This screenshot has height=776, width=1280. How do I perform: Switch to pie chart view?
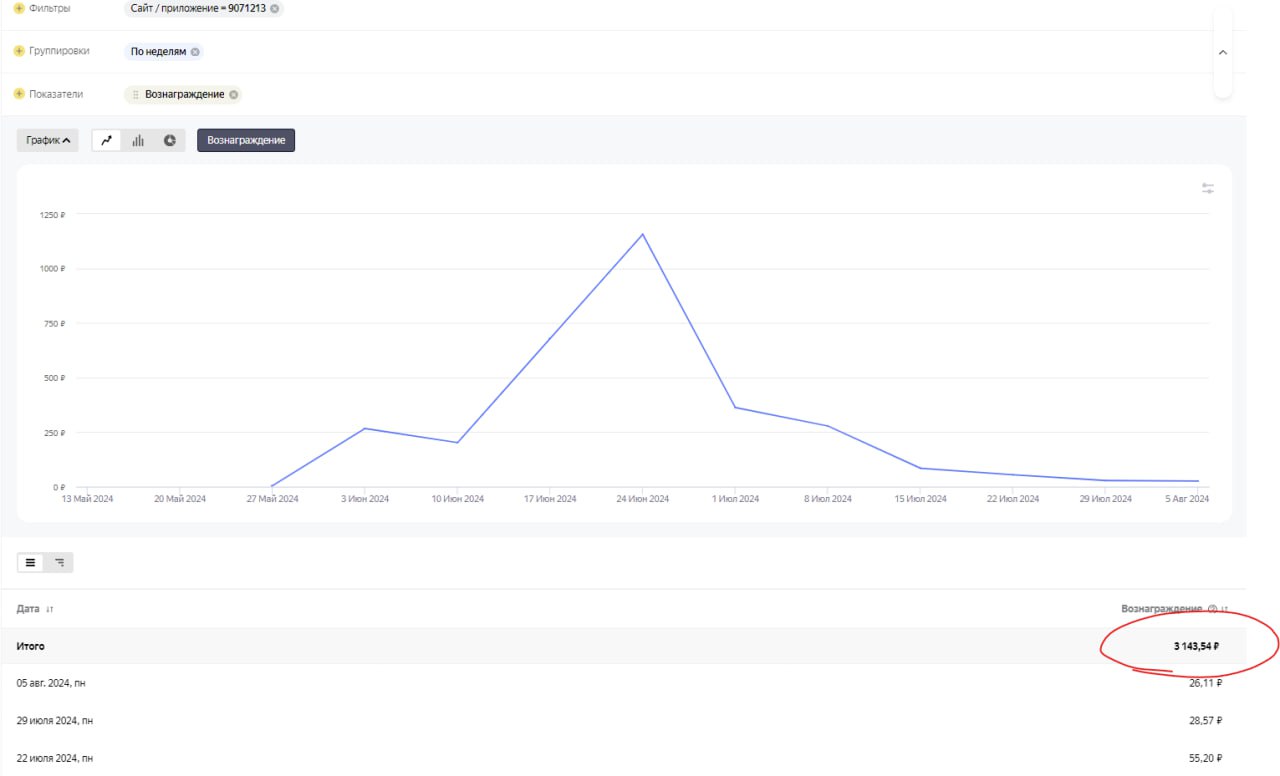(x=170, y=141)
